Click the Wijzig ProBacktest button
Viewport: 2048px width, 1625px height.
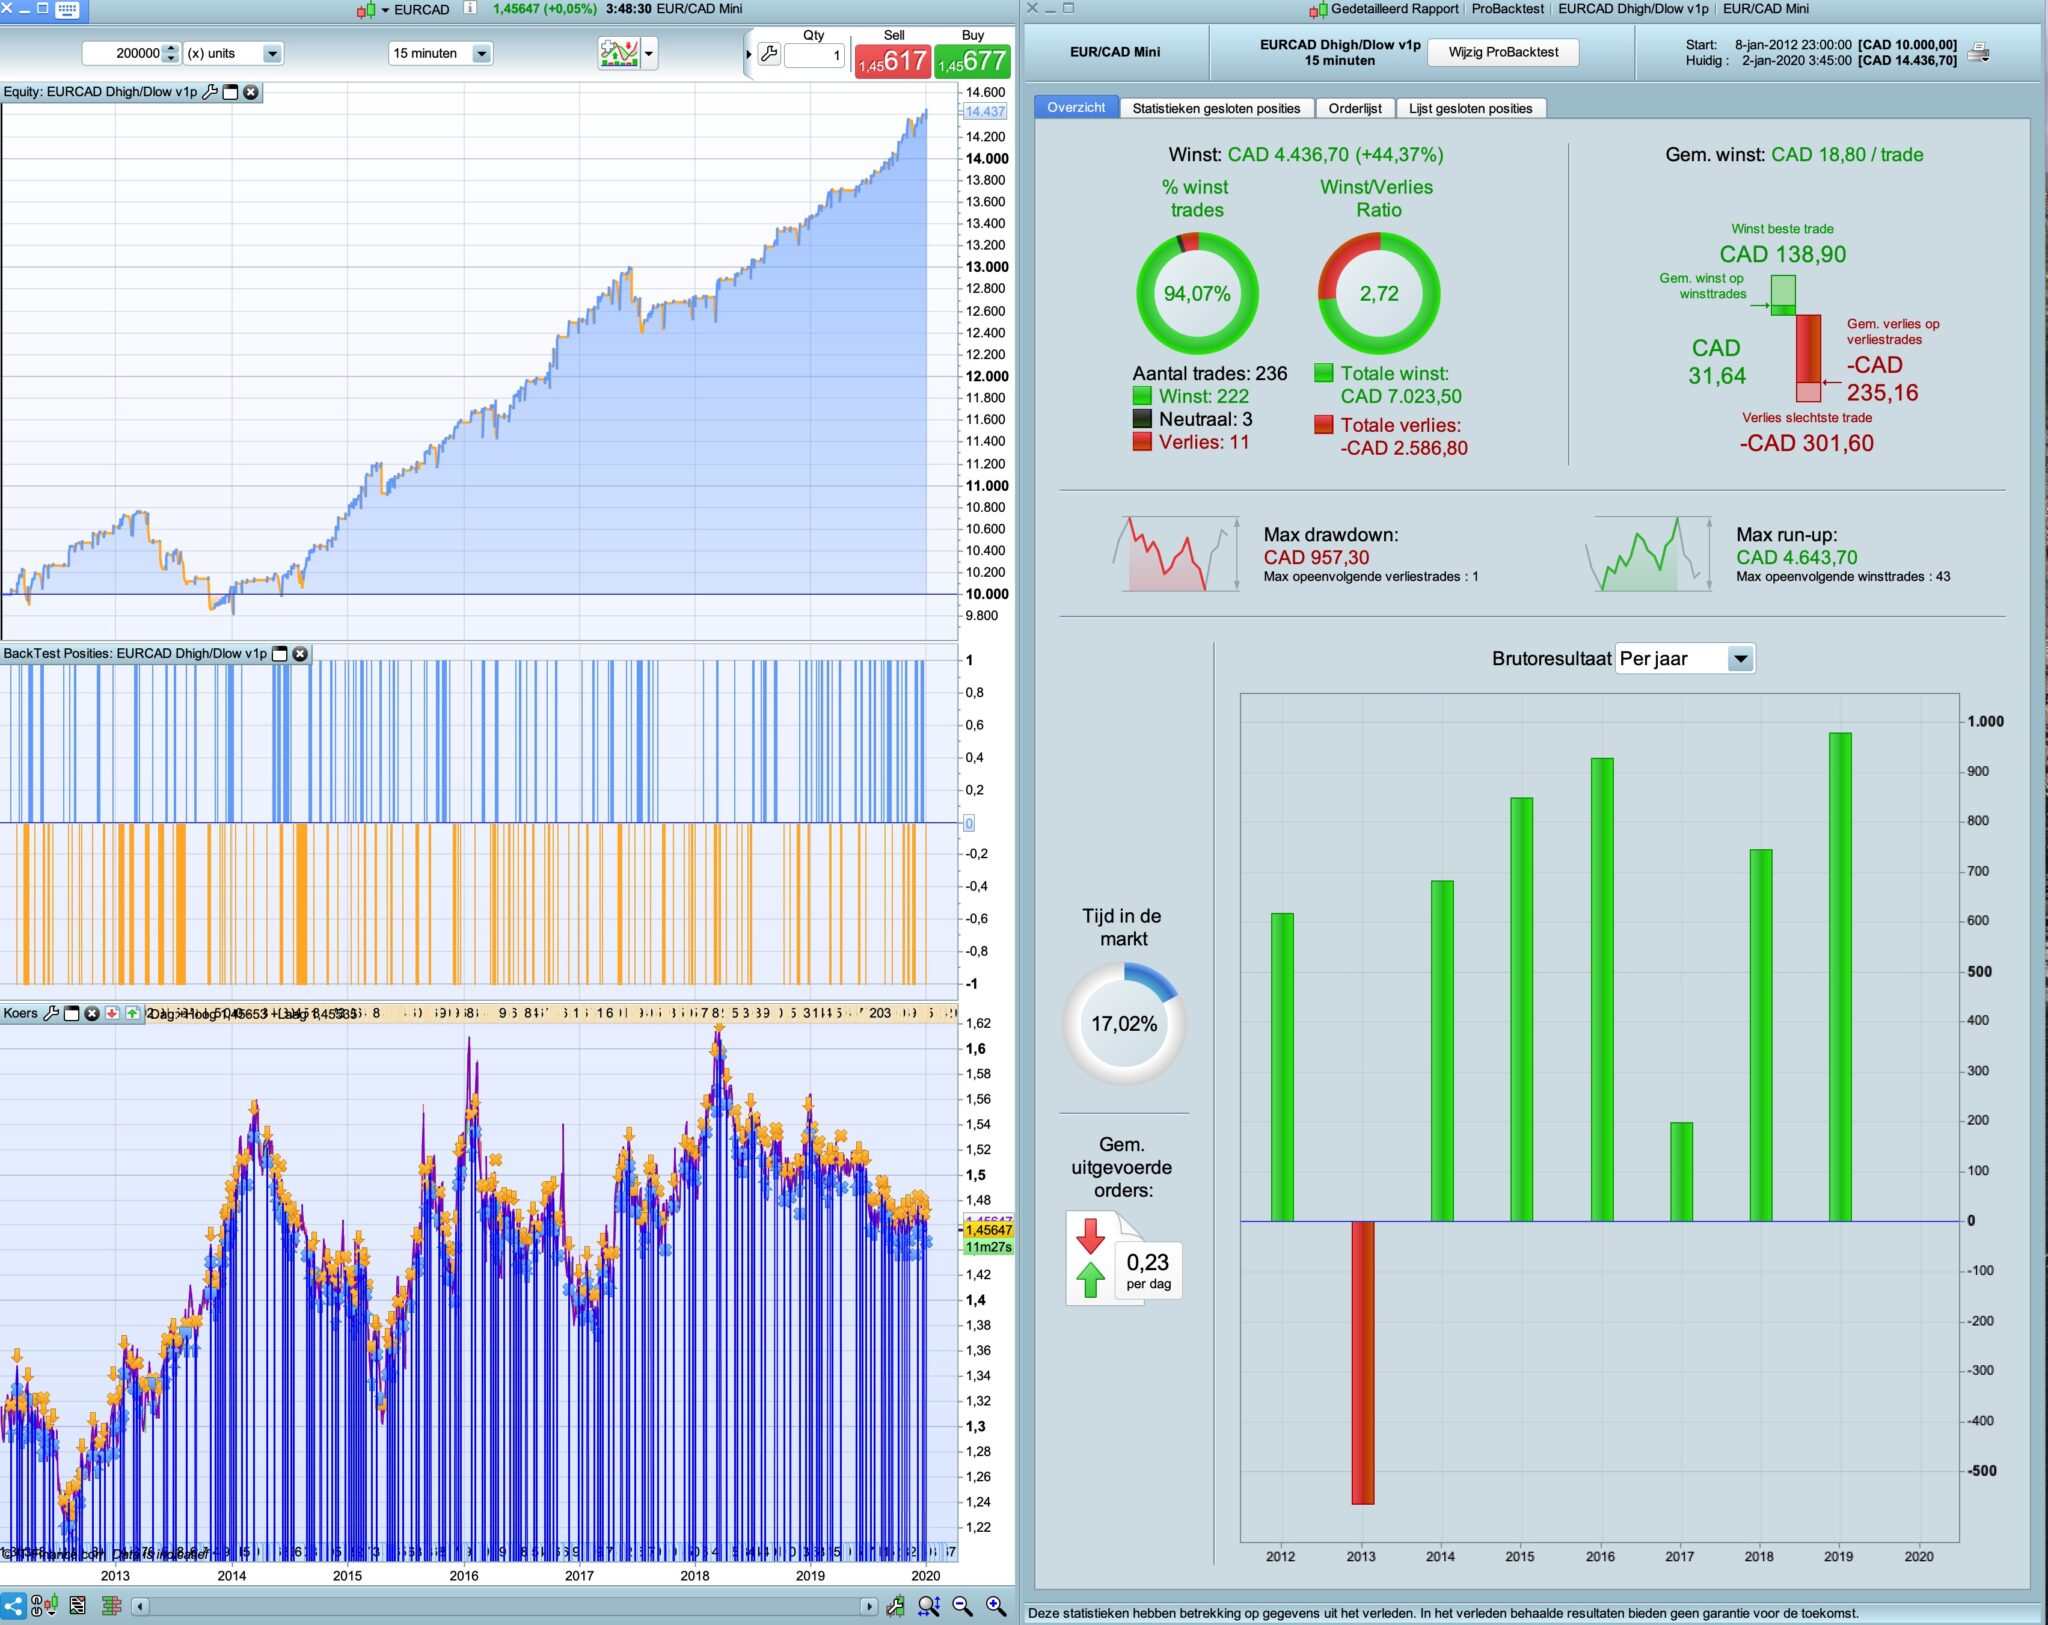point(1502,52)
